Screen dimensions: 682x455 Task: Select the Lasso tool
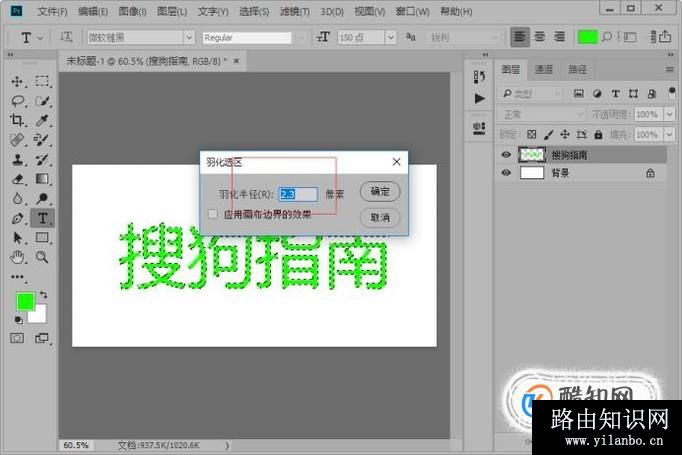(x=17, y=101)
